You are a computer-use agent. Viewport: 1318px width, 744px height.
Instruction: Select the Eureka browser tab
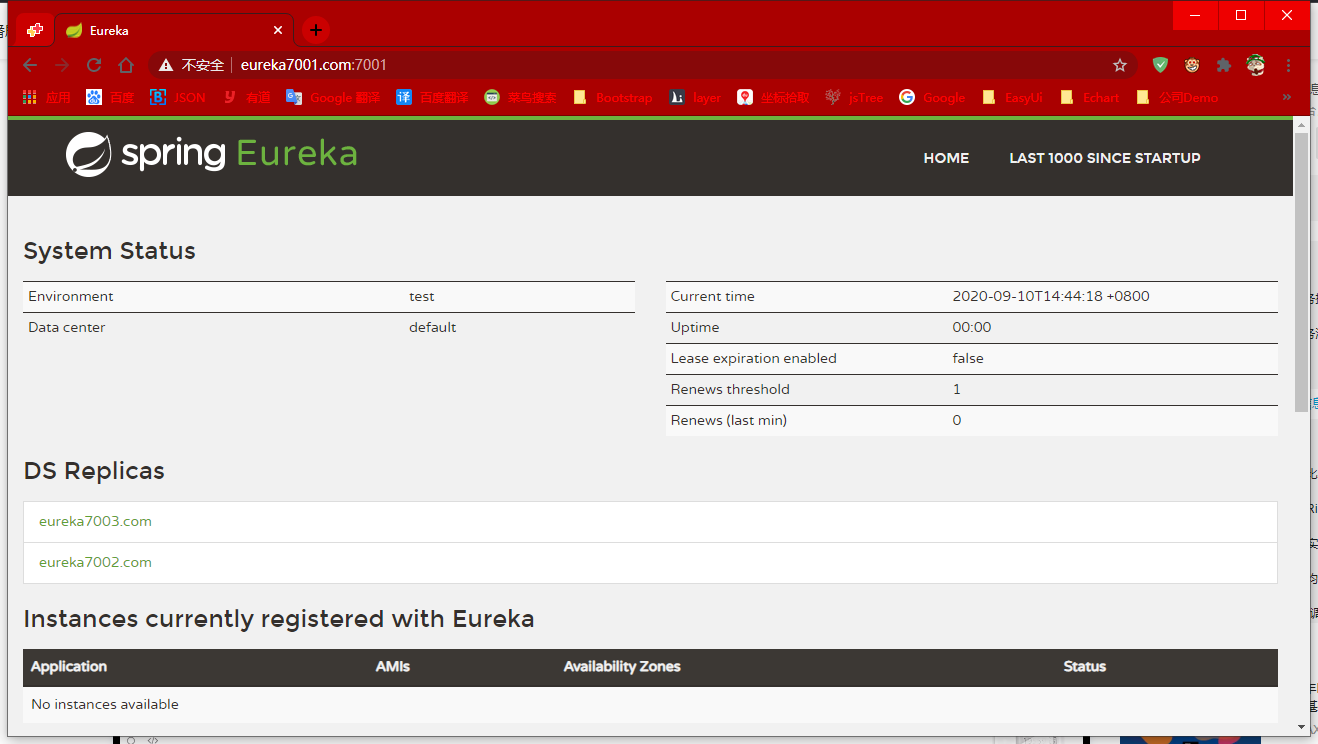(x=170, y=30)
